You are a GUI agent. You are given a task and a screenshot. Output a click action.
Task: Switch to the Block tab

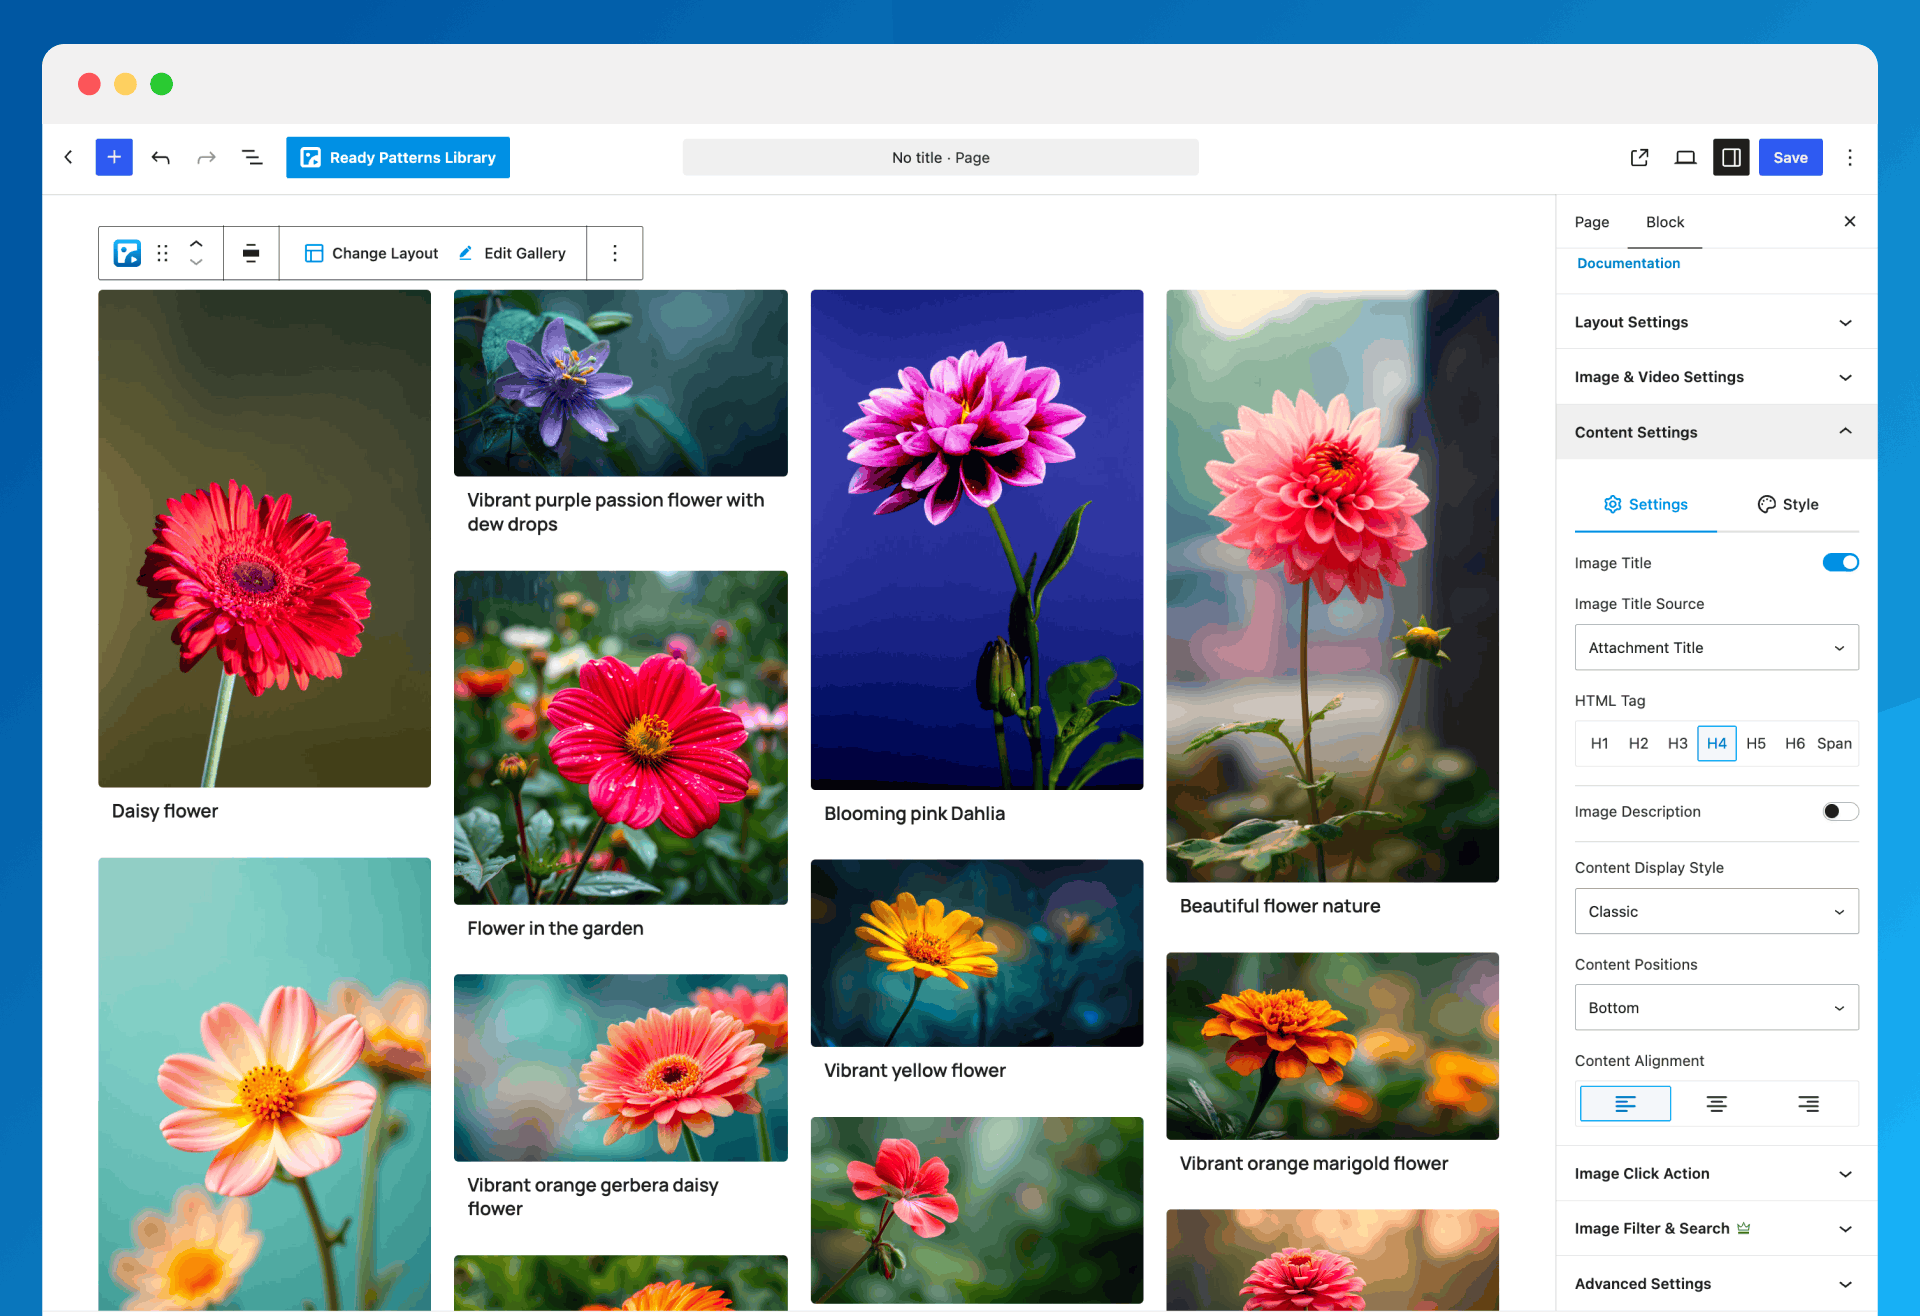point(1665,222)
